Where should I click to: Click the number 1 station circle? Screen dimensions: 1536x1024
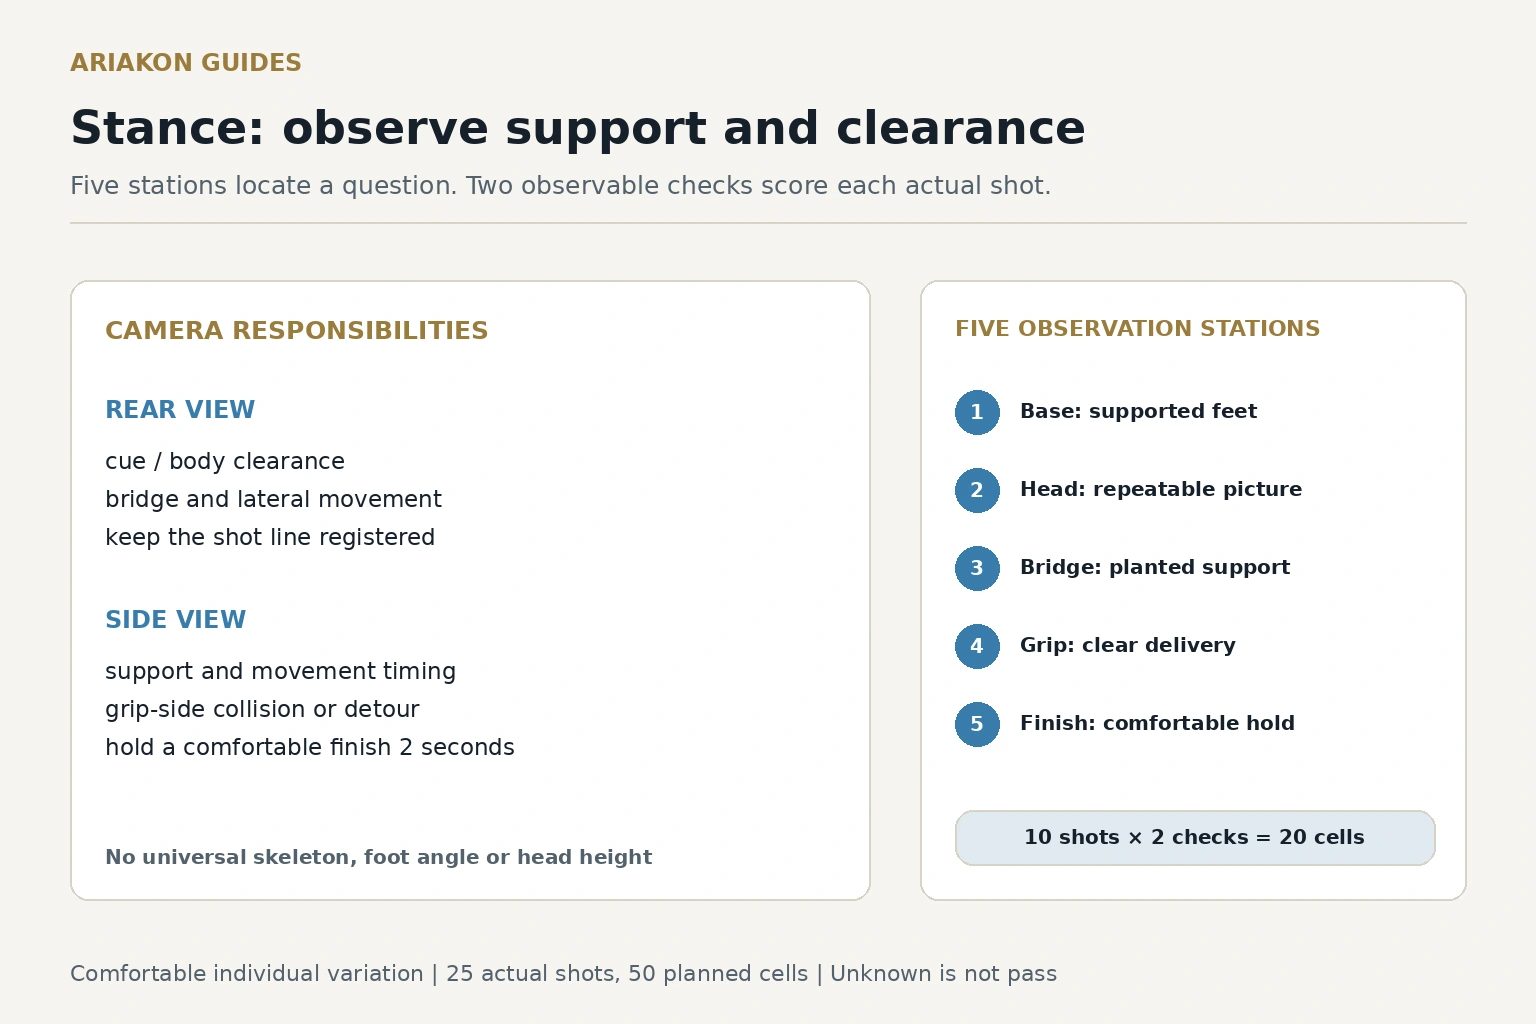pos(977,412)
